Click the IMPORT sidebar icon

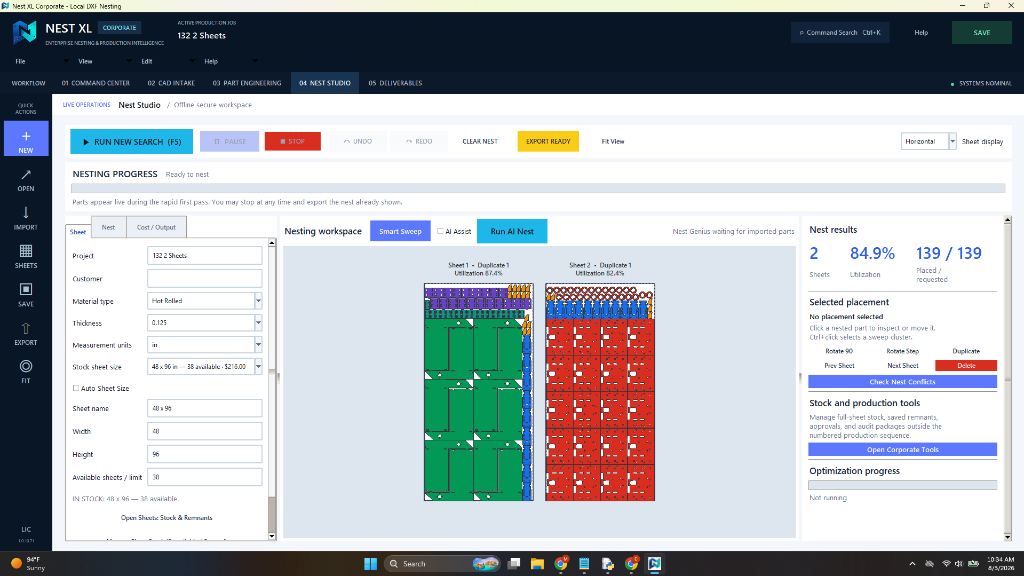(25, 218)
